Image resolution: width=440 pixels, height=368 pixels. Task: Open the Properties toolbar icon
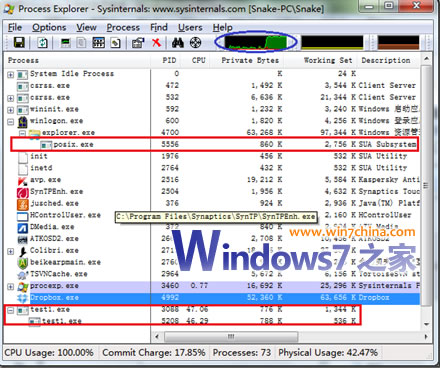[x=138, y=42]
